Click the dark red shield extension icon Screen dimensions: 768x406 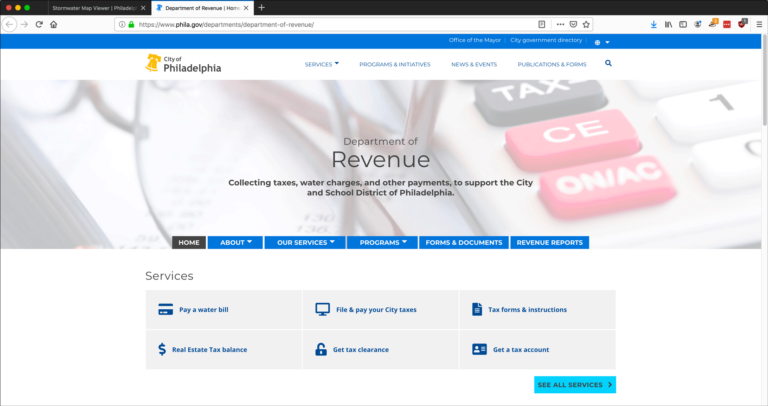pos(742,24)
